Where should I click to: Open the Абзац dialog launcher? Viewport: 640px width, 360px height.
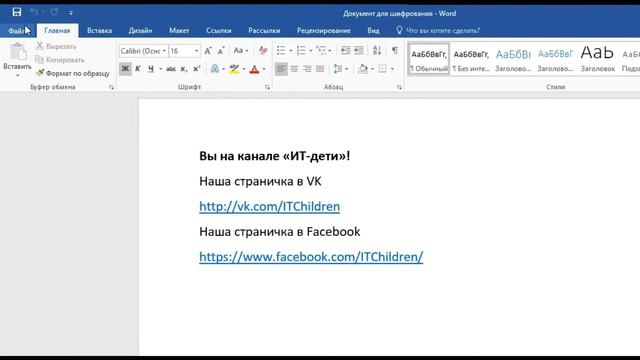pyautogui.click(x=399, y=87)
